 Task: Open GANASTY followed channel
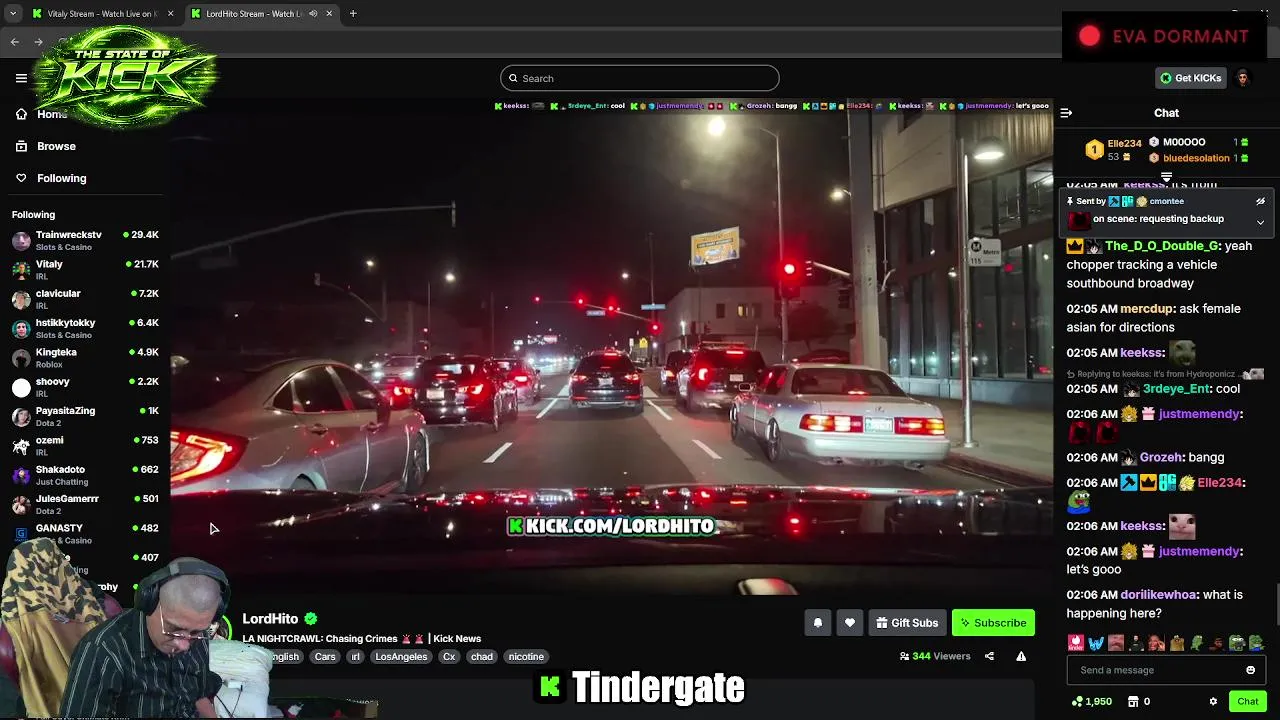[85, 533]
